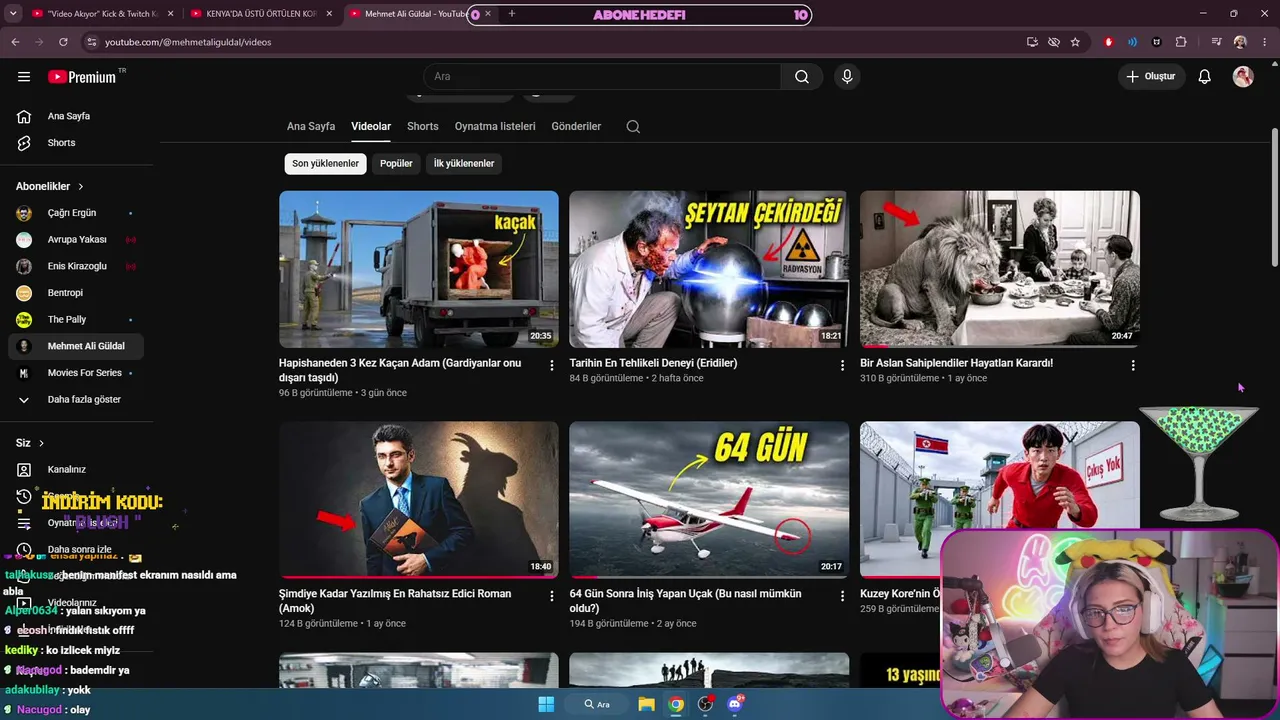The image size is (1280, 720).
Task: Go back with the browser back arrow
Action: pos(15,42)
